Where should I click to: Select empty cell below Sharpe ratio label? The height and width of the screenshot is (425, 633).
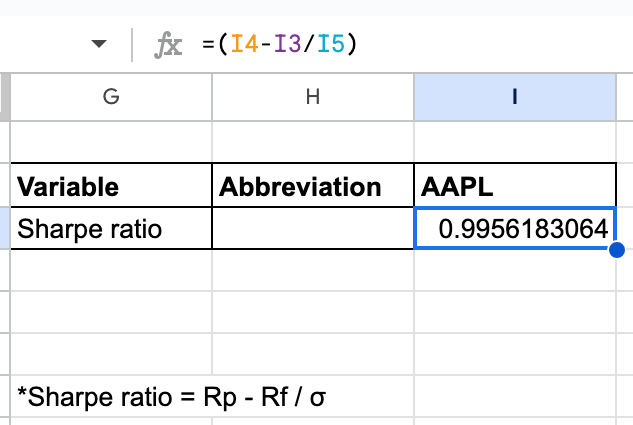111,270
